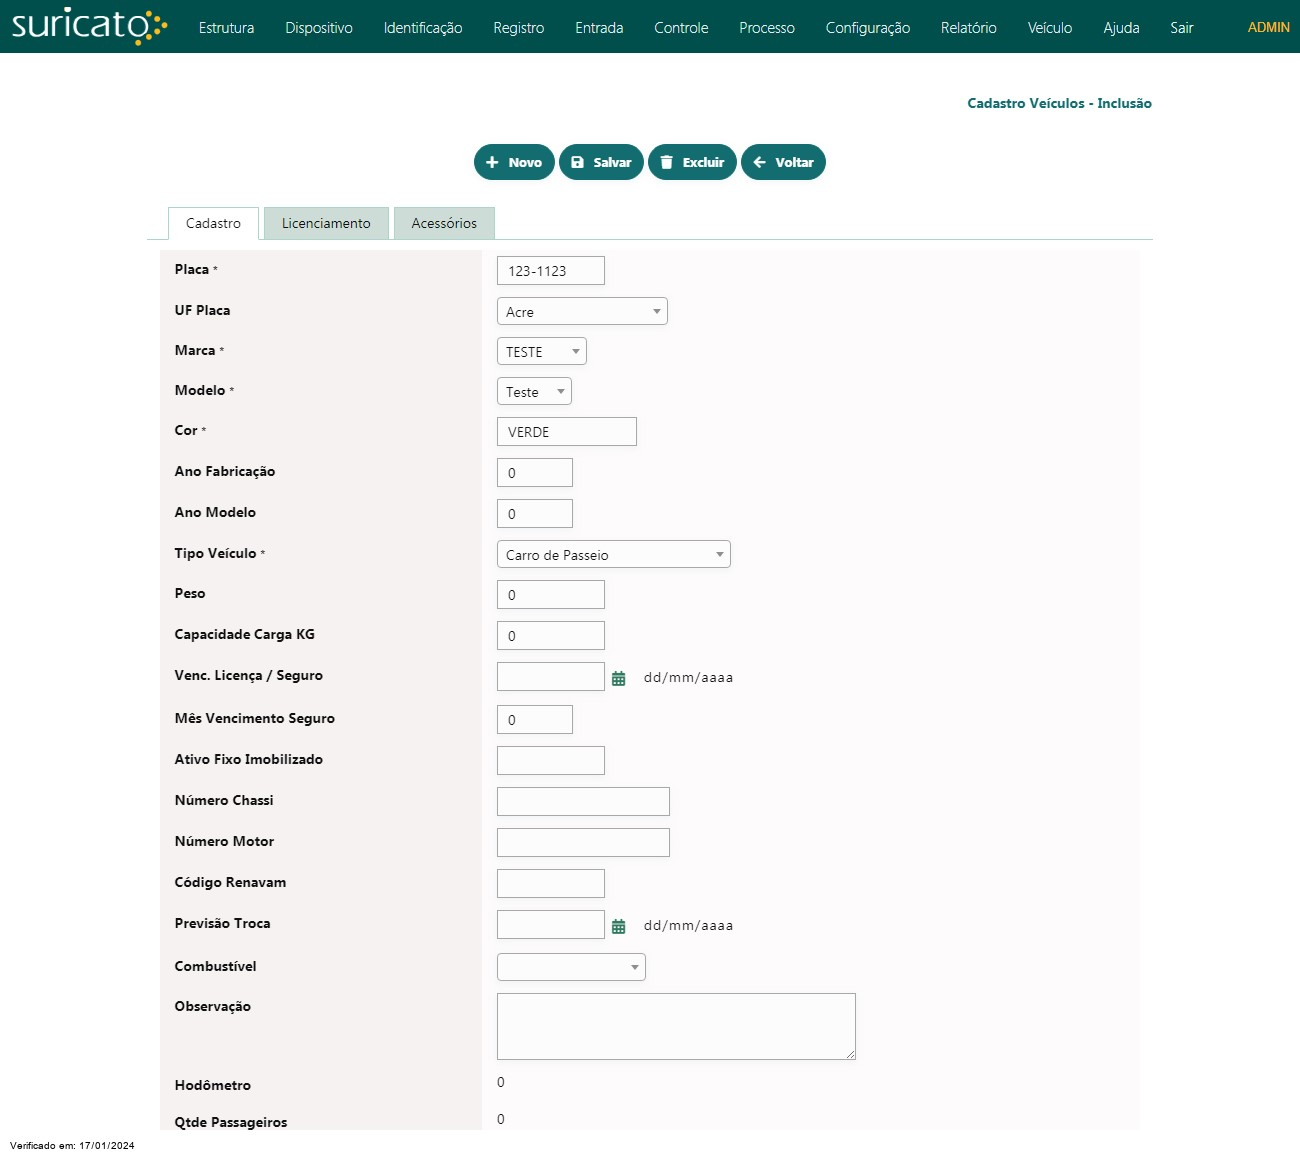Image resolution: width=1300 pixels, height=1160 pixels.
Task: Go back using Voltar button
Action: [783, 162]
